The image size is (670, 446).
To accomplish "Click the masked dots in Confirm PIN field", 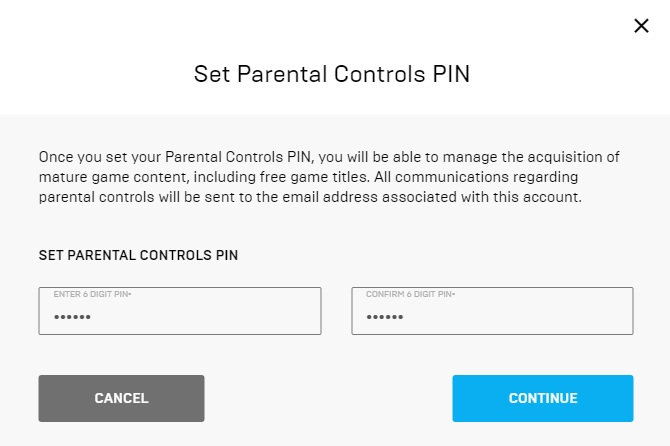I will click(384, 317).
